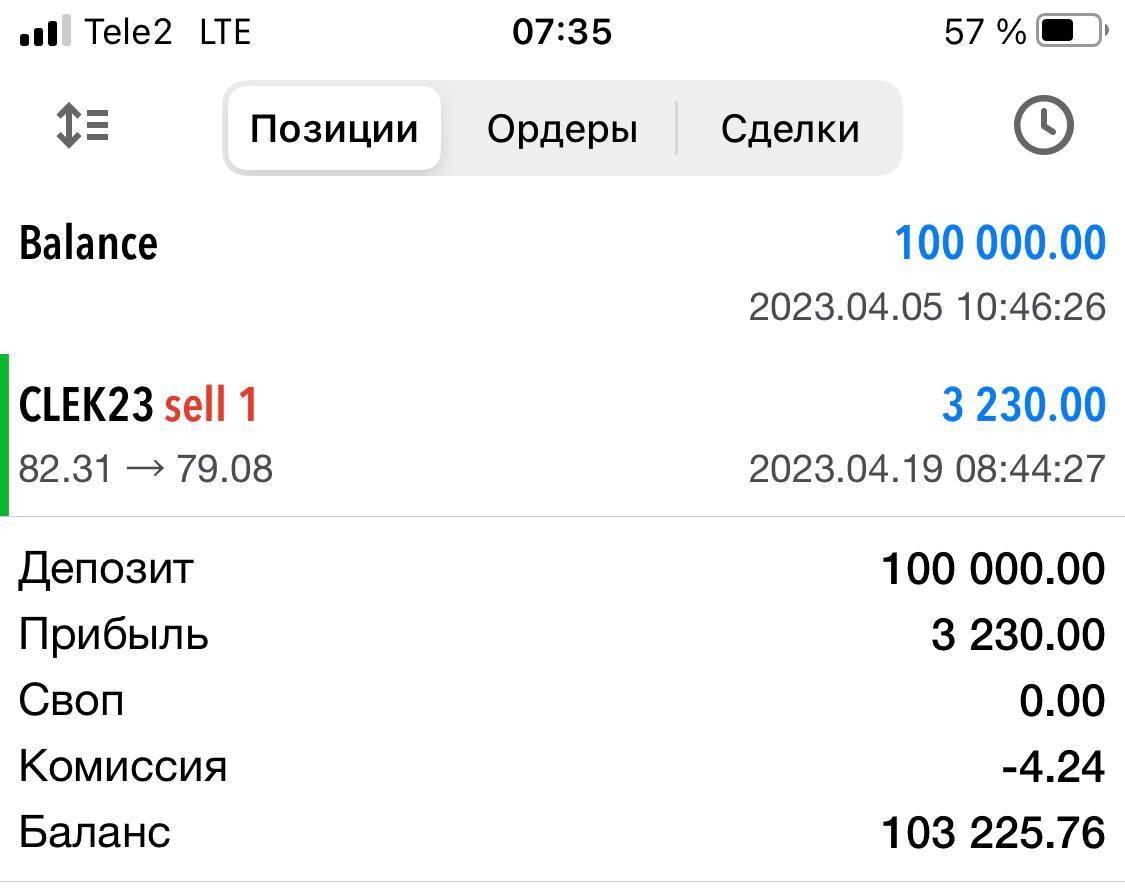Tap the 2023.04.05 10:46:26 timestamp
This screenshot has height=896, width=1125.
coord(927,307)
